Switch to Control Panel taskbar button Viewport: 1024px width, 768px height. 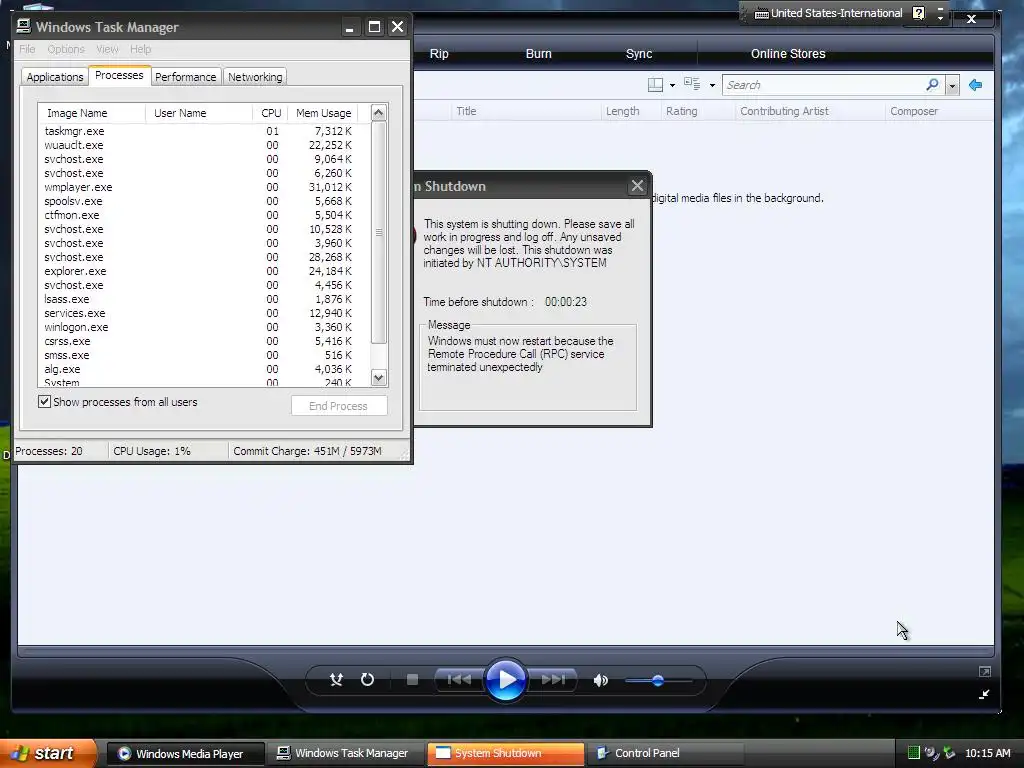tap(665, 754)
